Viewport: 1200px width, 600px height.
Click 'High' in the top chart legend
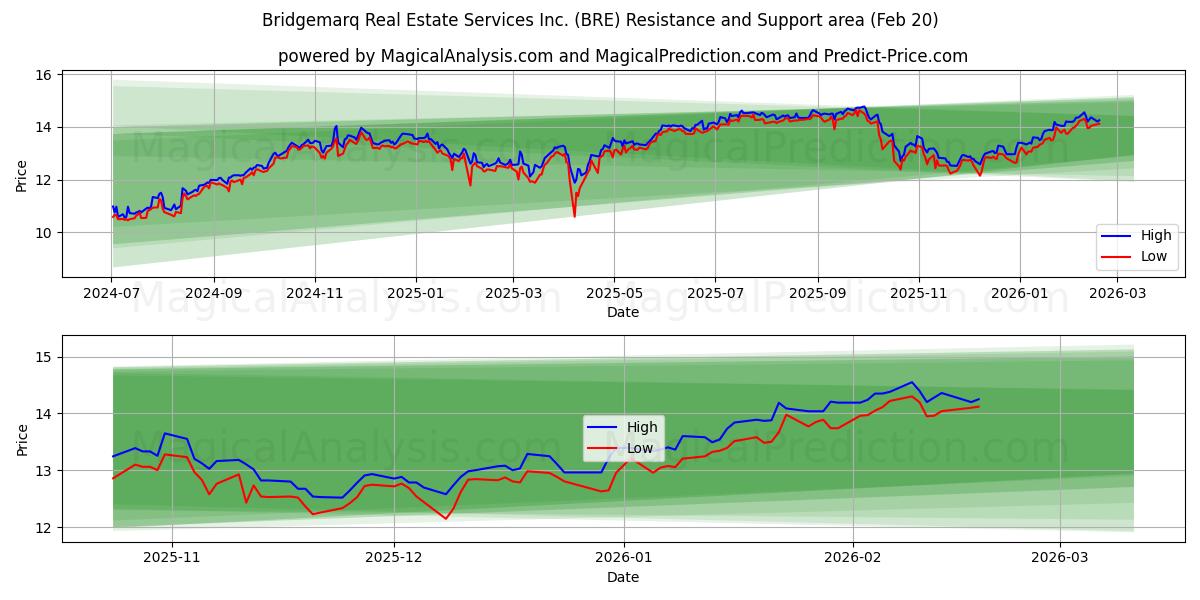(x=1156, y=236)
